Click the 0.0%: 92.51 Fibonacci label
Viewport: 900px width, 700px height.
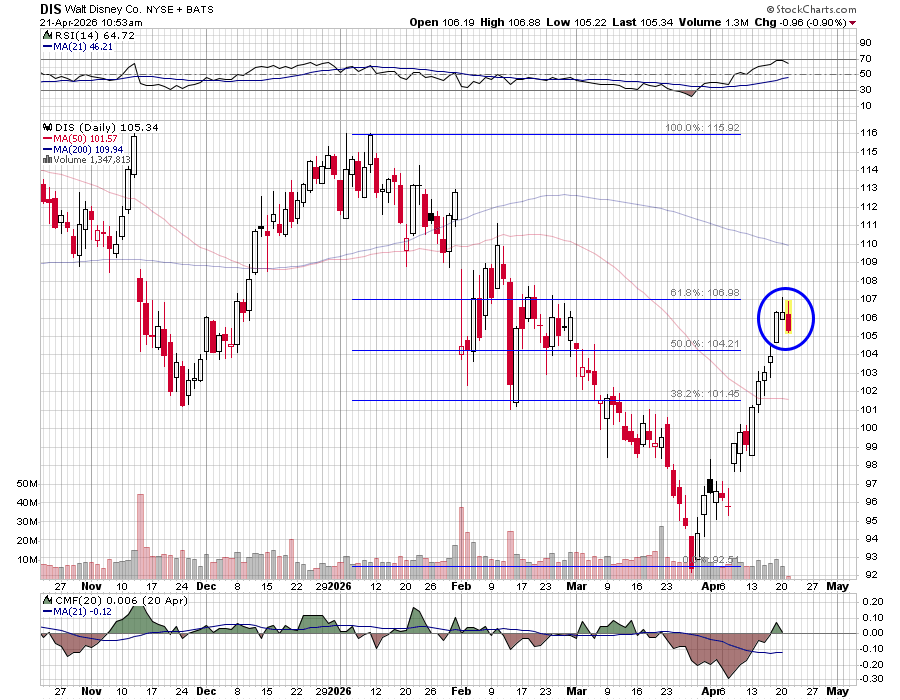tap(711, 559)
